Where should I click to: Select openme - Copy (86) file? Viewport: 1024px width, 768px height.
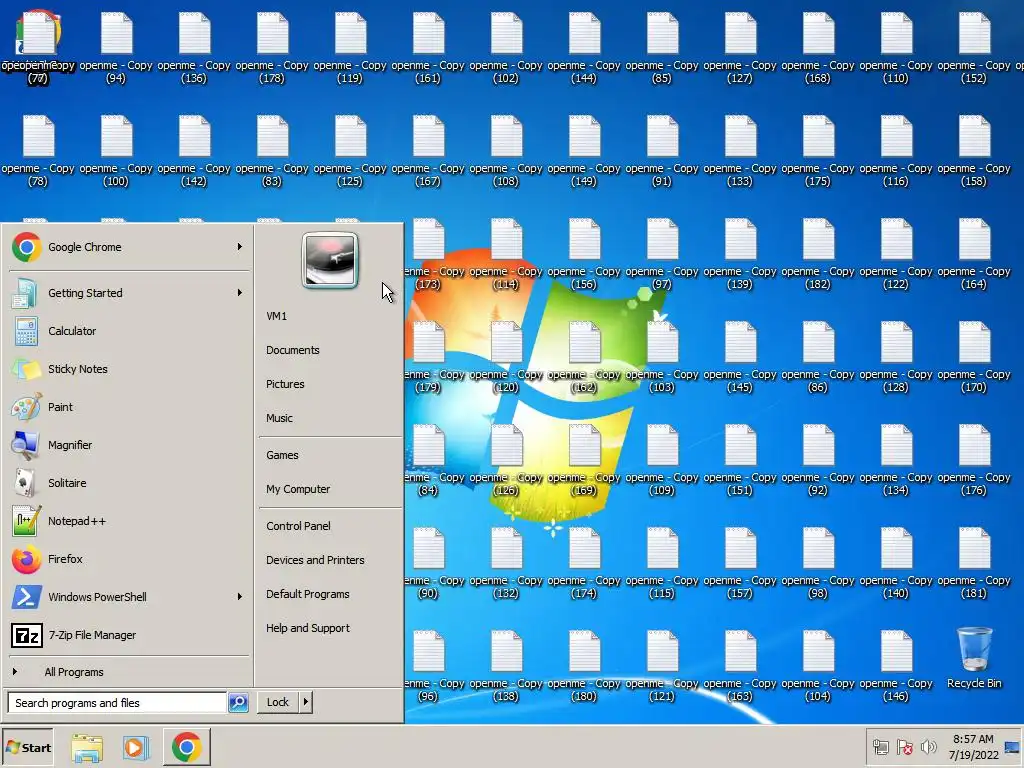click(x=818, y=358)
